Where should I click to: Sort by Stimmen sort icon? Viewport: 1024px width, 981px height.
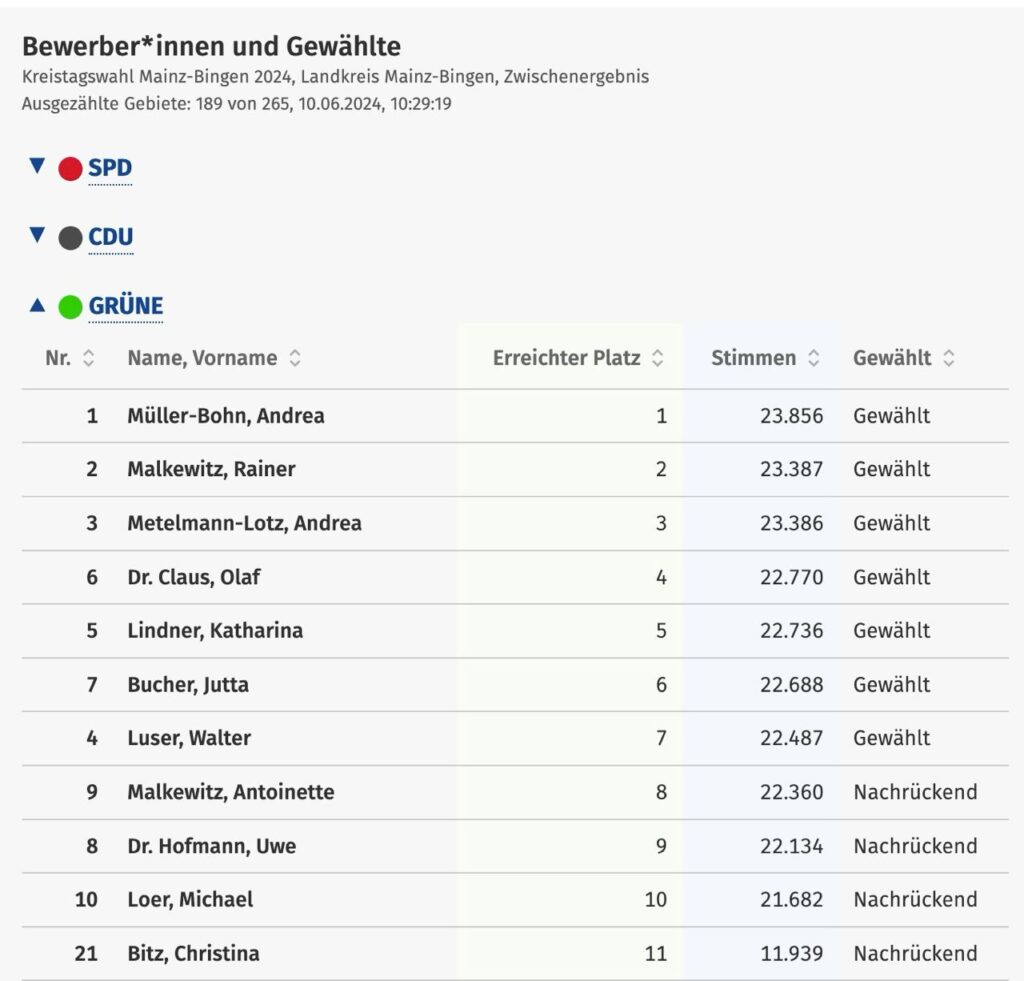814,358
